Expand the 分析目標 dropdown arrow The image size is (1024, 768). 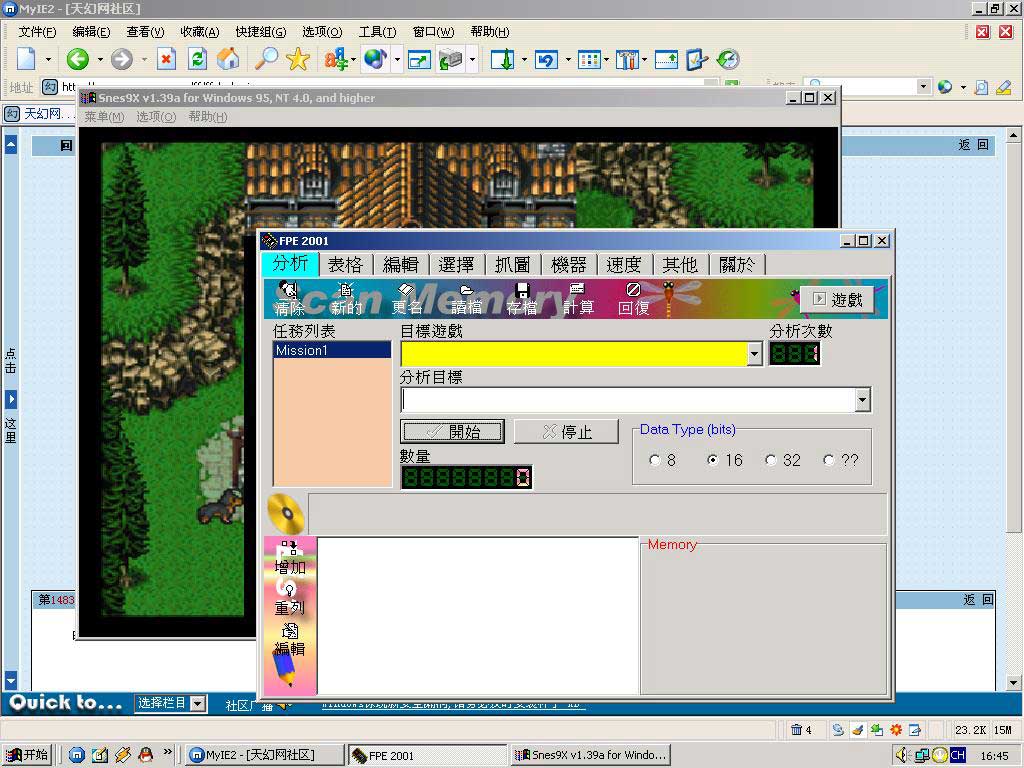(x=863, y=400)
